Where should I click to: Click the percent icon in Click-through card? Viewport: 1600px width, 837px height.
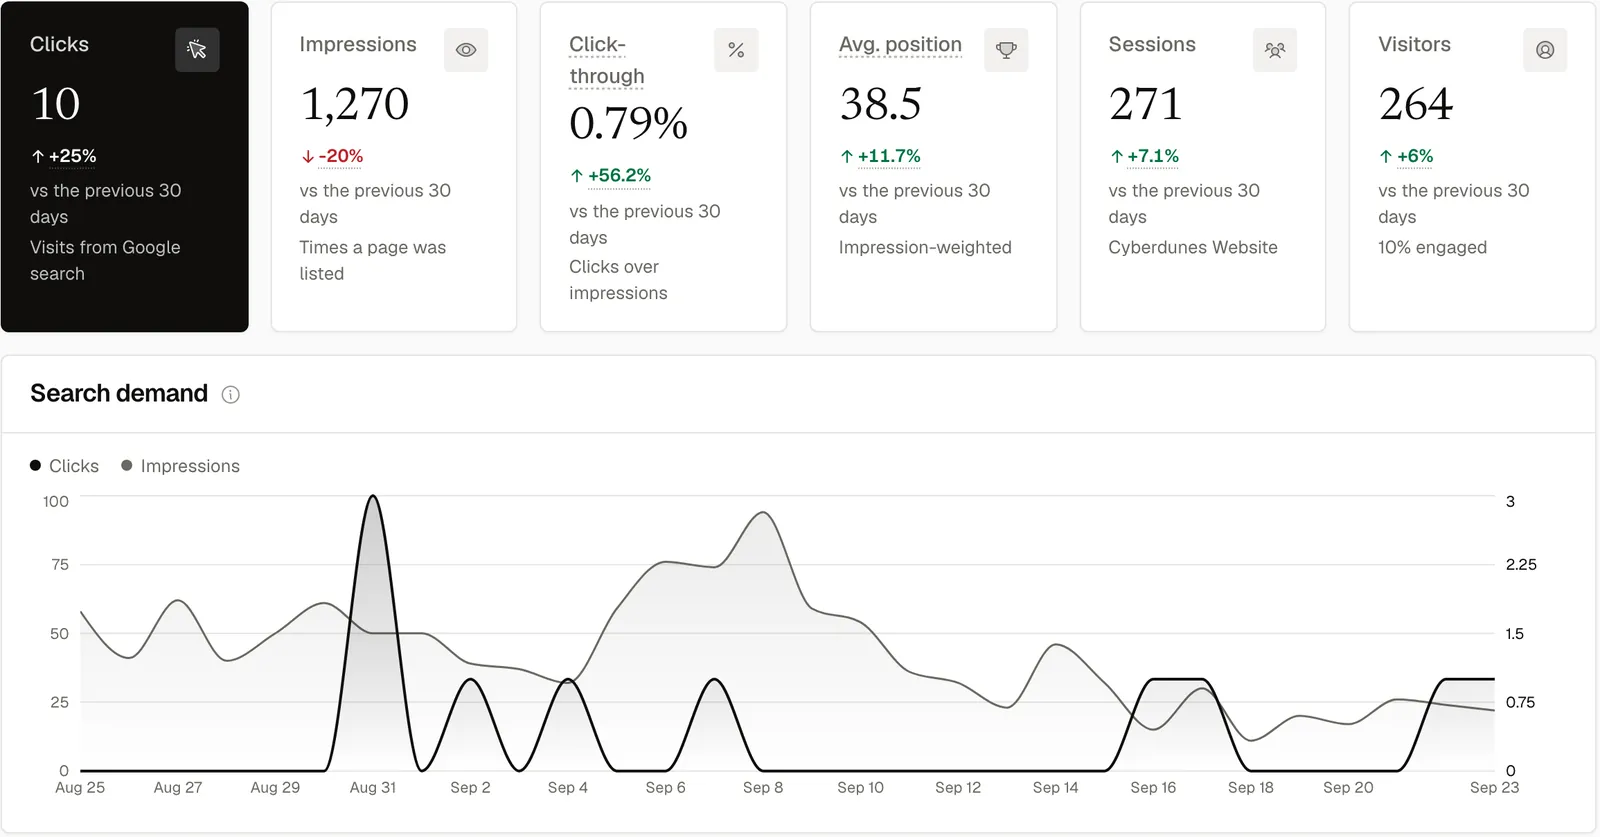click(x=736, y=50)
